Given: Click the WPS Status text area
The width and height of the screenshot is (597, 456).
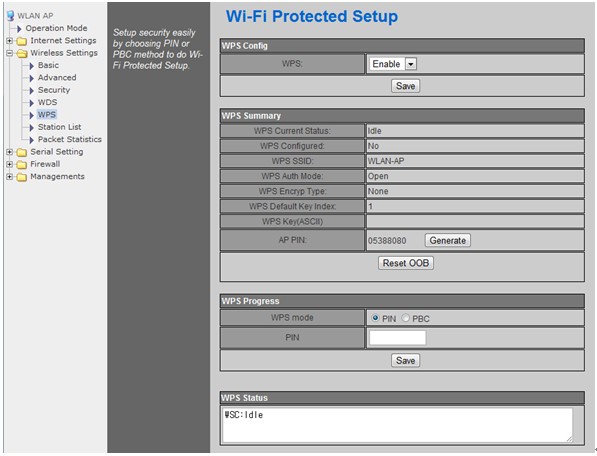Looking at the screenshot, I should tap(397, 425).
